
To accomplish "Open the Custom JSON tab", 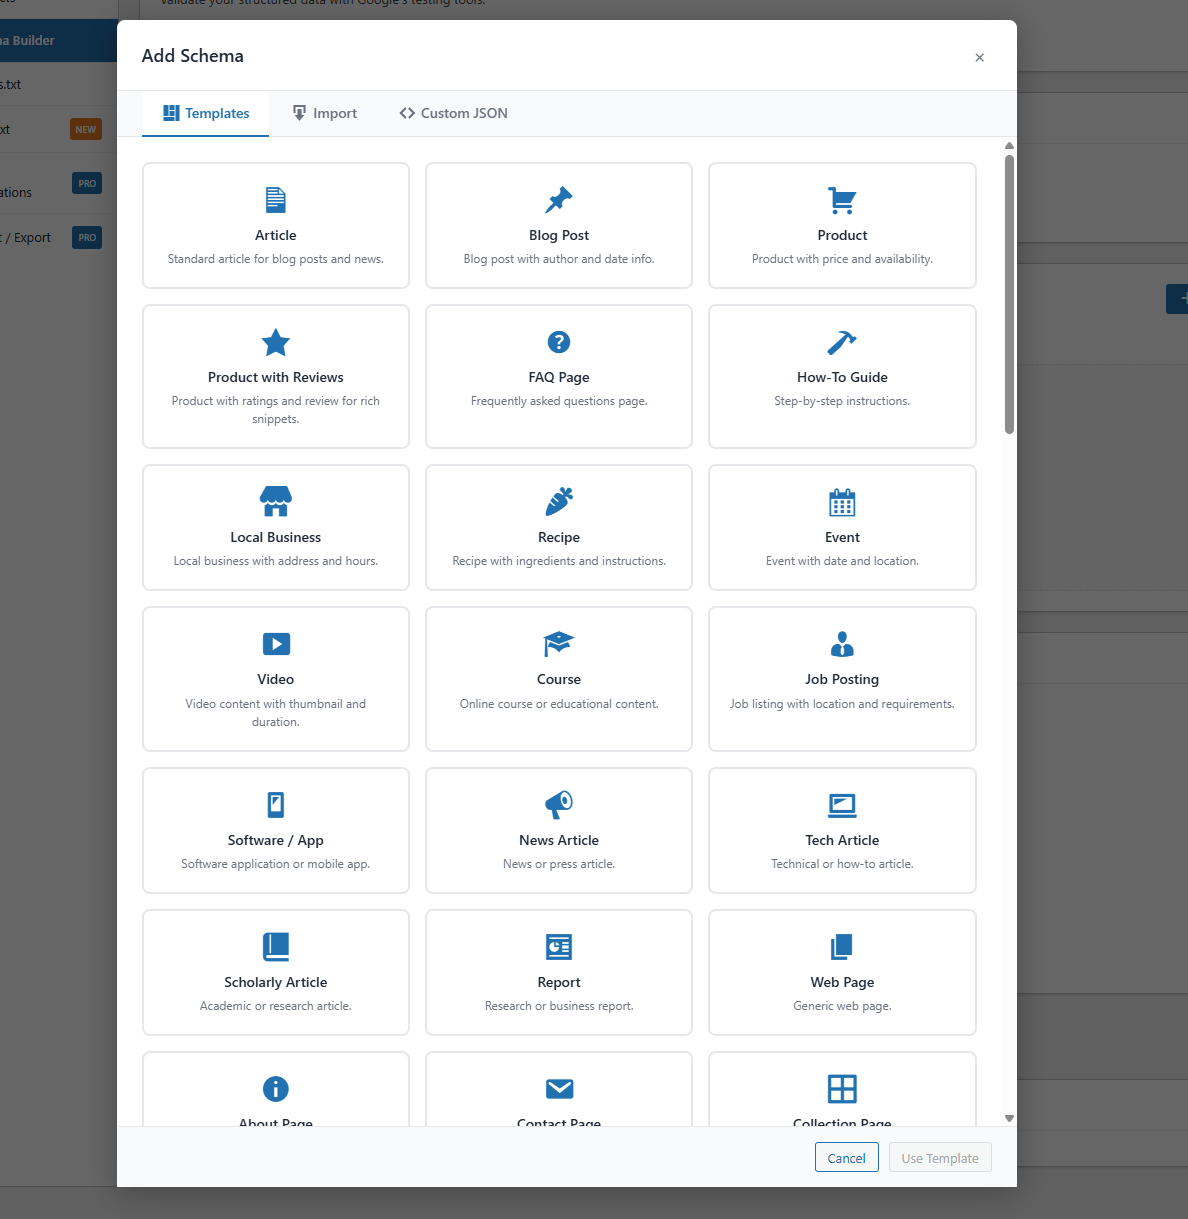I will click(x=452, y=113).
